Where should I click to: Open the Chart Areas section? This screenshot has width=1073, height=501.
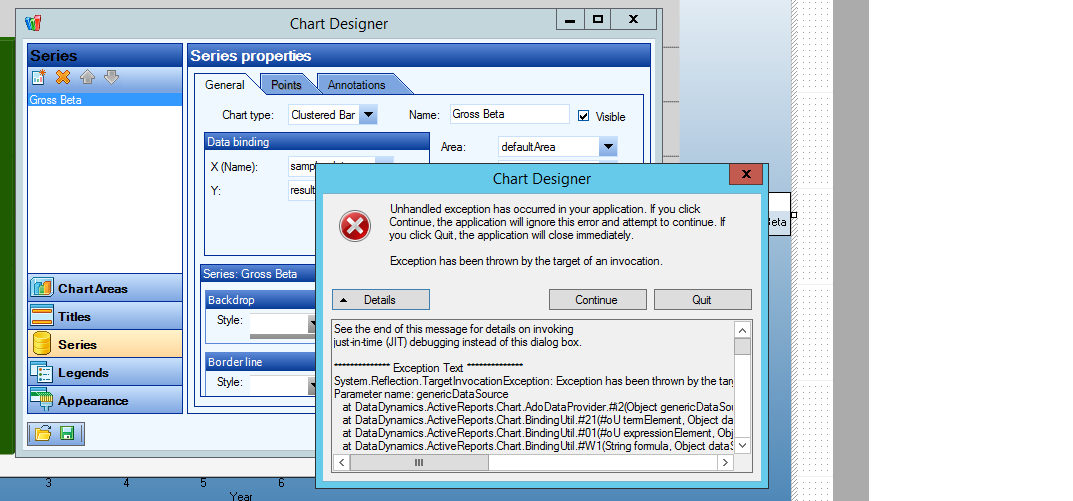[x=105, y=288]
